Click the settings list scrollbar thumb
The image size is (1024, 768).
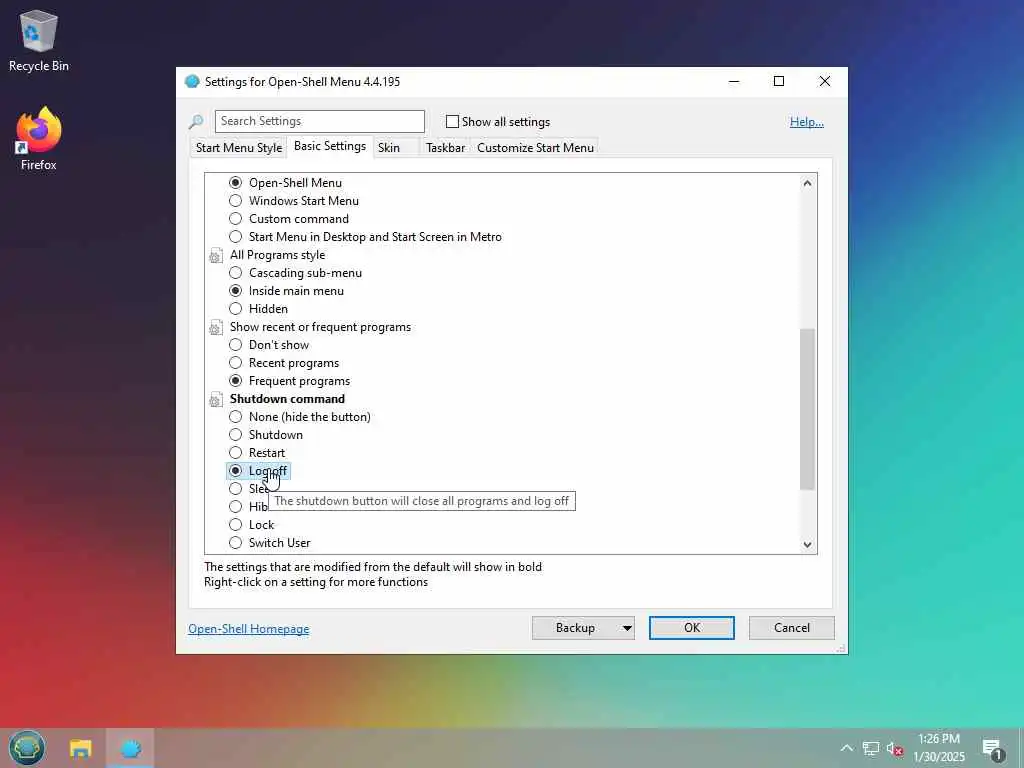[x=807, y=409]
